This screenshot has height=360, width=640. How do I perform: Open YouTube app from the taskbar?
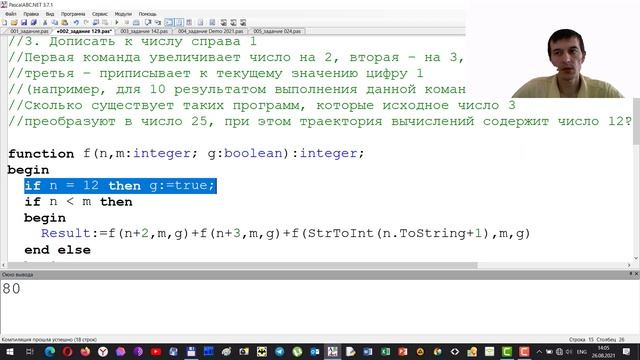point(156,351)
